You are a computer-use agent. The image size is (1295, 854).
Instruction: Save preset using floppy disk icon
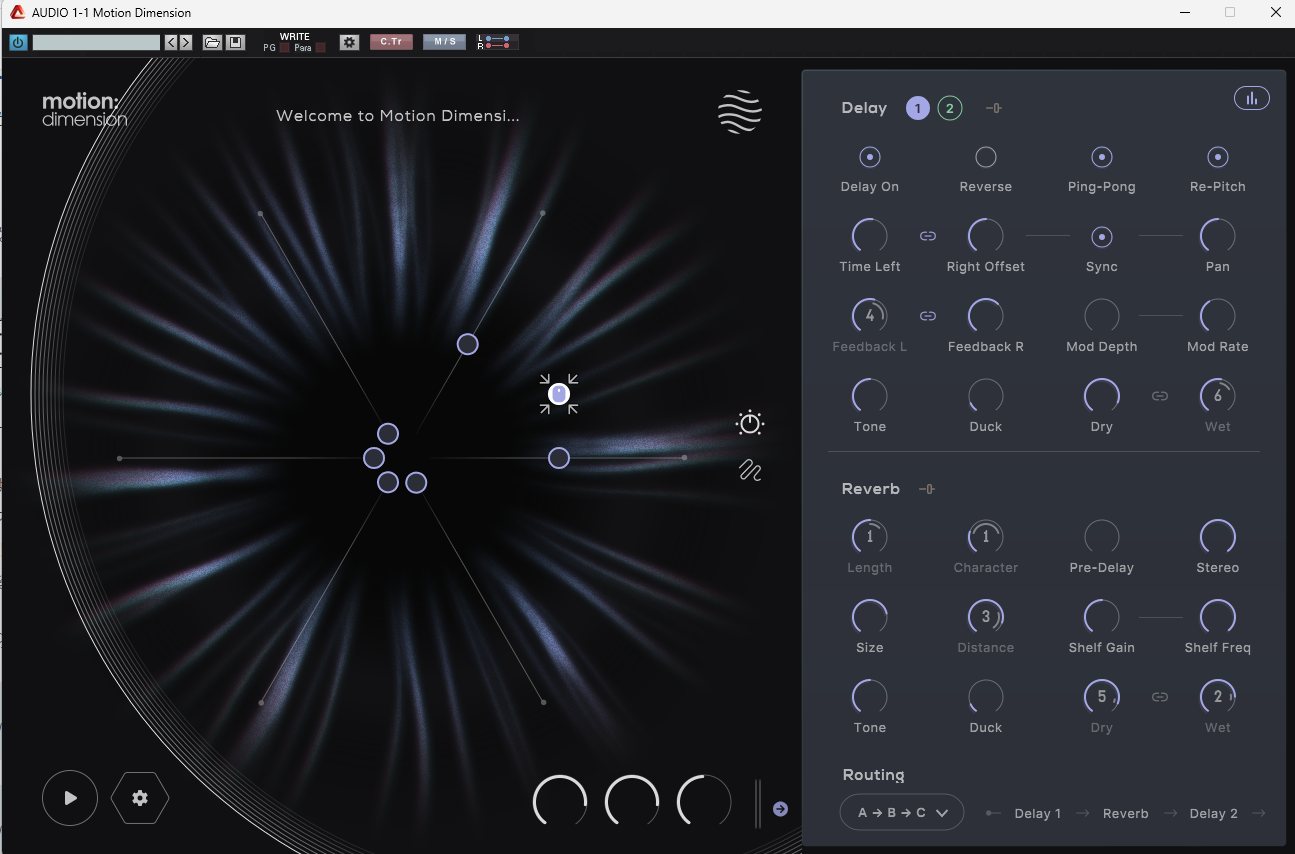(235, 42)
